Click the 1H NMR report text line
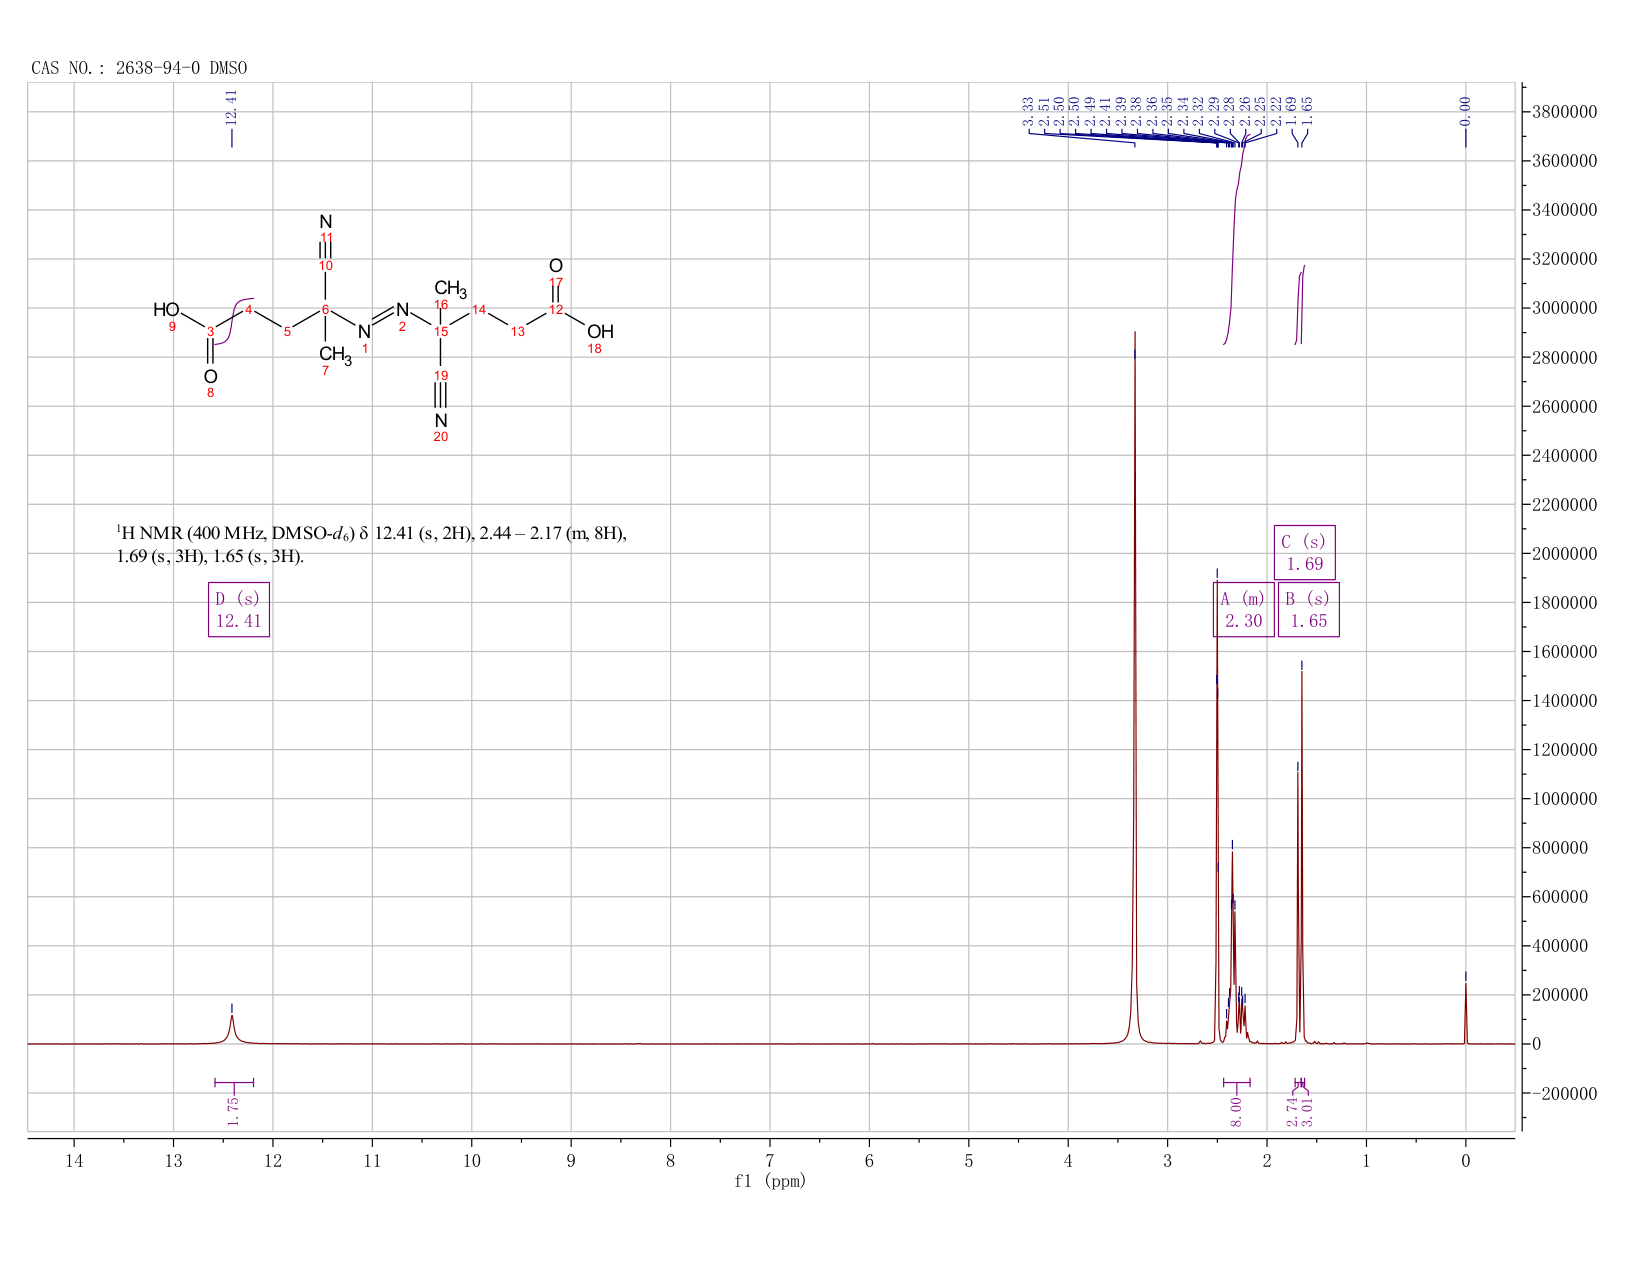The image size is (1650, 1275). click(x=372, y=545)
